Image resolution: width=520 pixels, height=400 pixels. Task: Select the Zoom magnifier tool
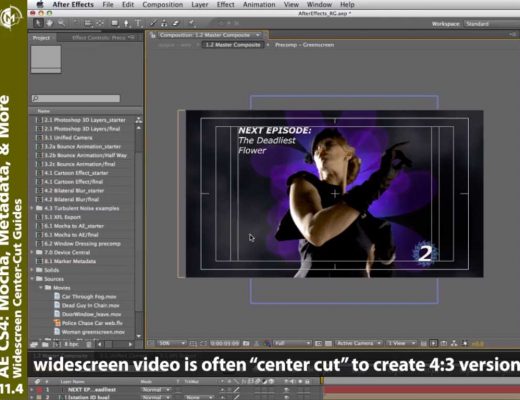point(62,23)
